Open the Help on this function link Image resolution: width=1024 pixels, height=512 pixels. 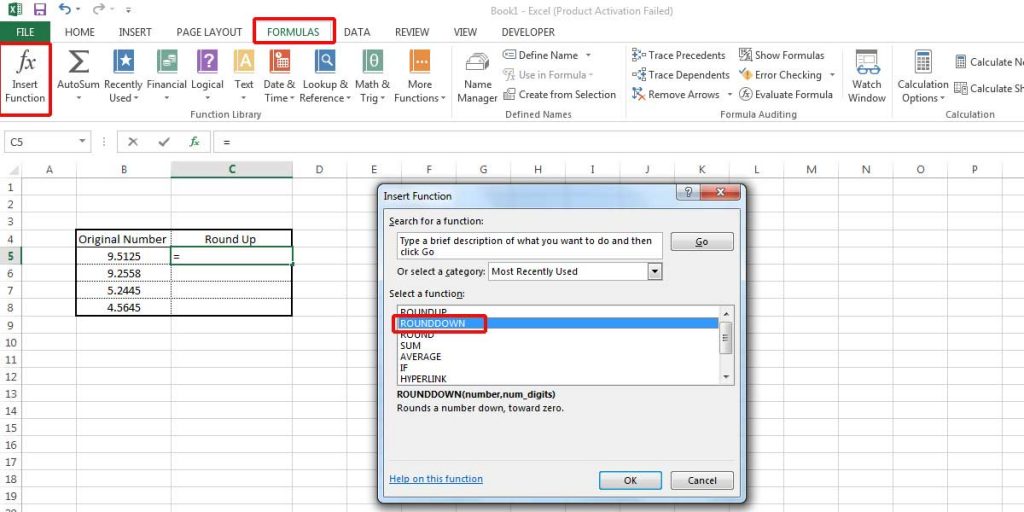pos(436,479)
